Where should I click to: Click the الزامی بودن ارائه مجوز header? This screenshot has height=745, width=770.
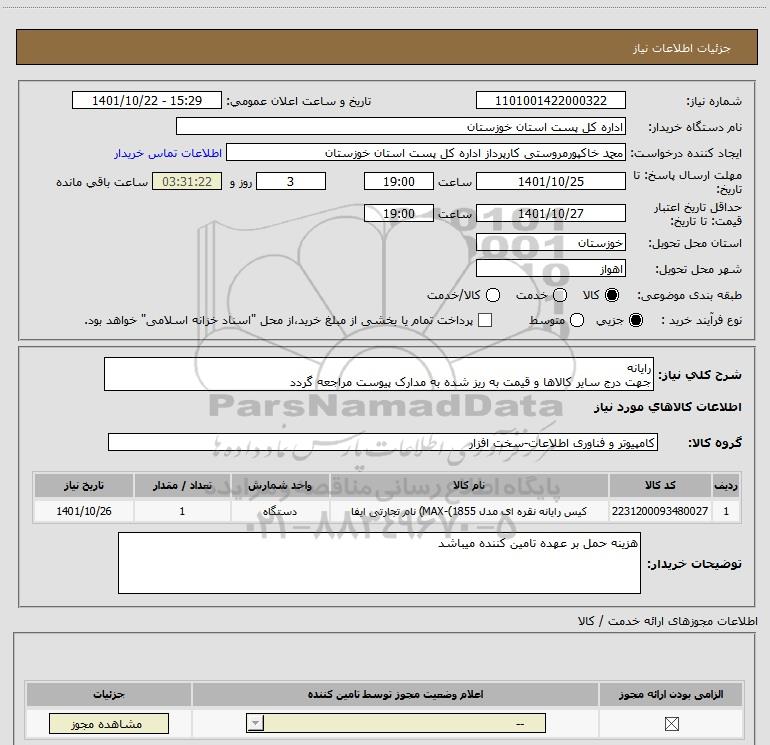click(671, 694)
